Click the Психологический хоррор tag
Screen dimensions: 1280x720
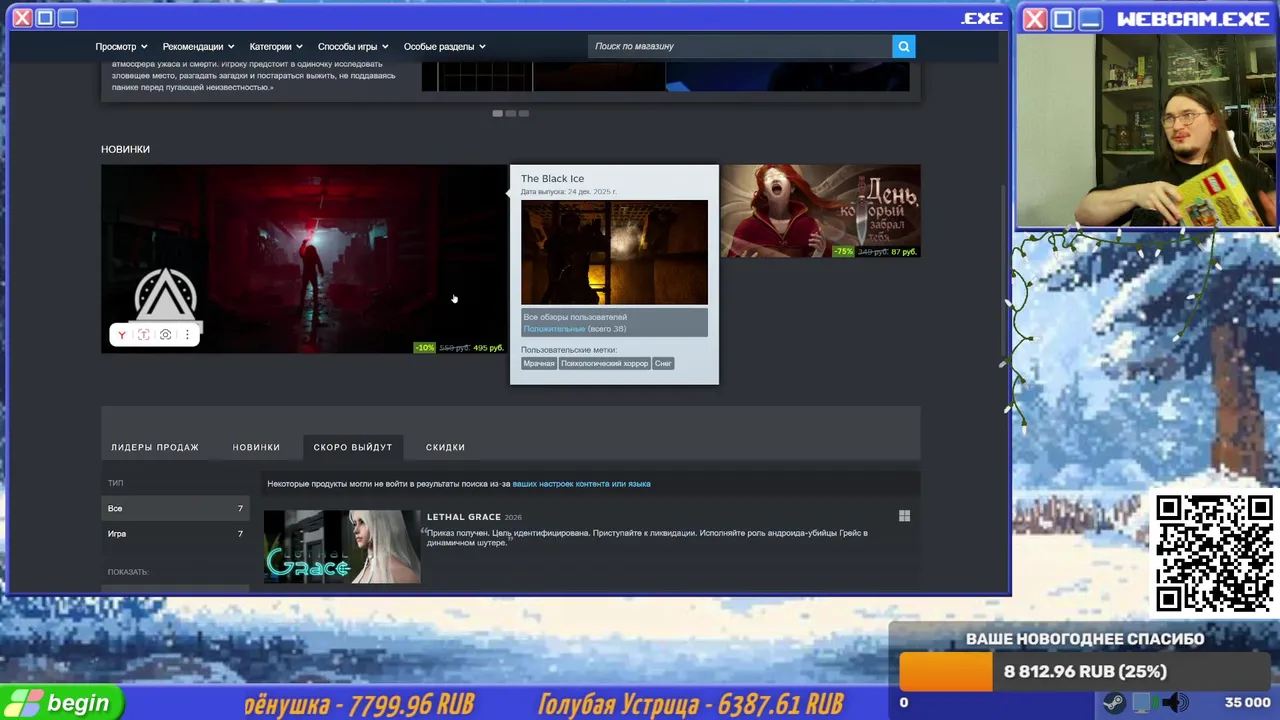point(604,364)
